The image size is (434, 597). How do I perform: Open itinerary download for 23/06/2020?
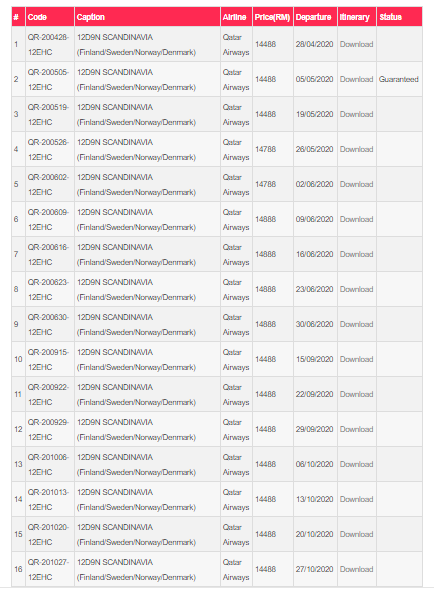point(356,289)
